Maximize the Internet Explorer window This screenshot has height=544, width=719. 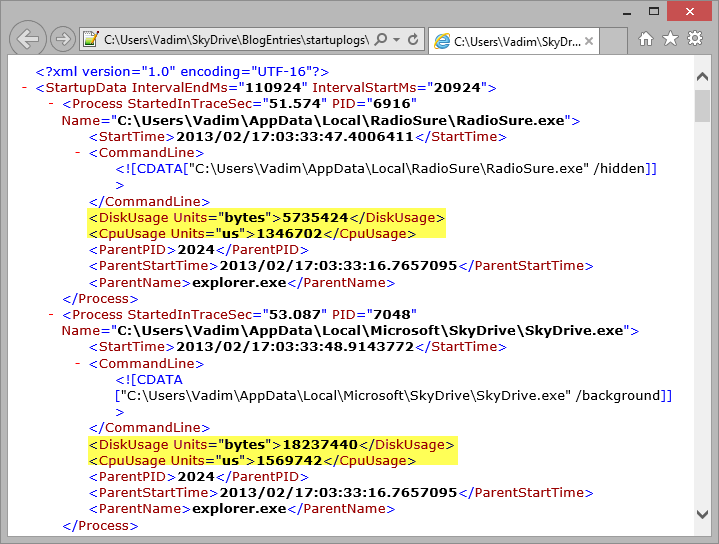654,11
